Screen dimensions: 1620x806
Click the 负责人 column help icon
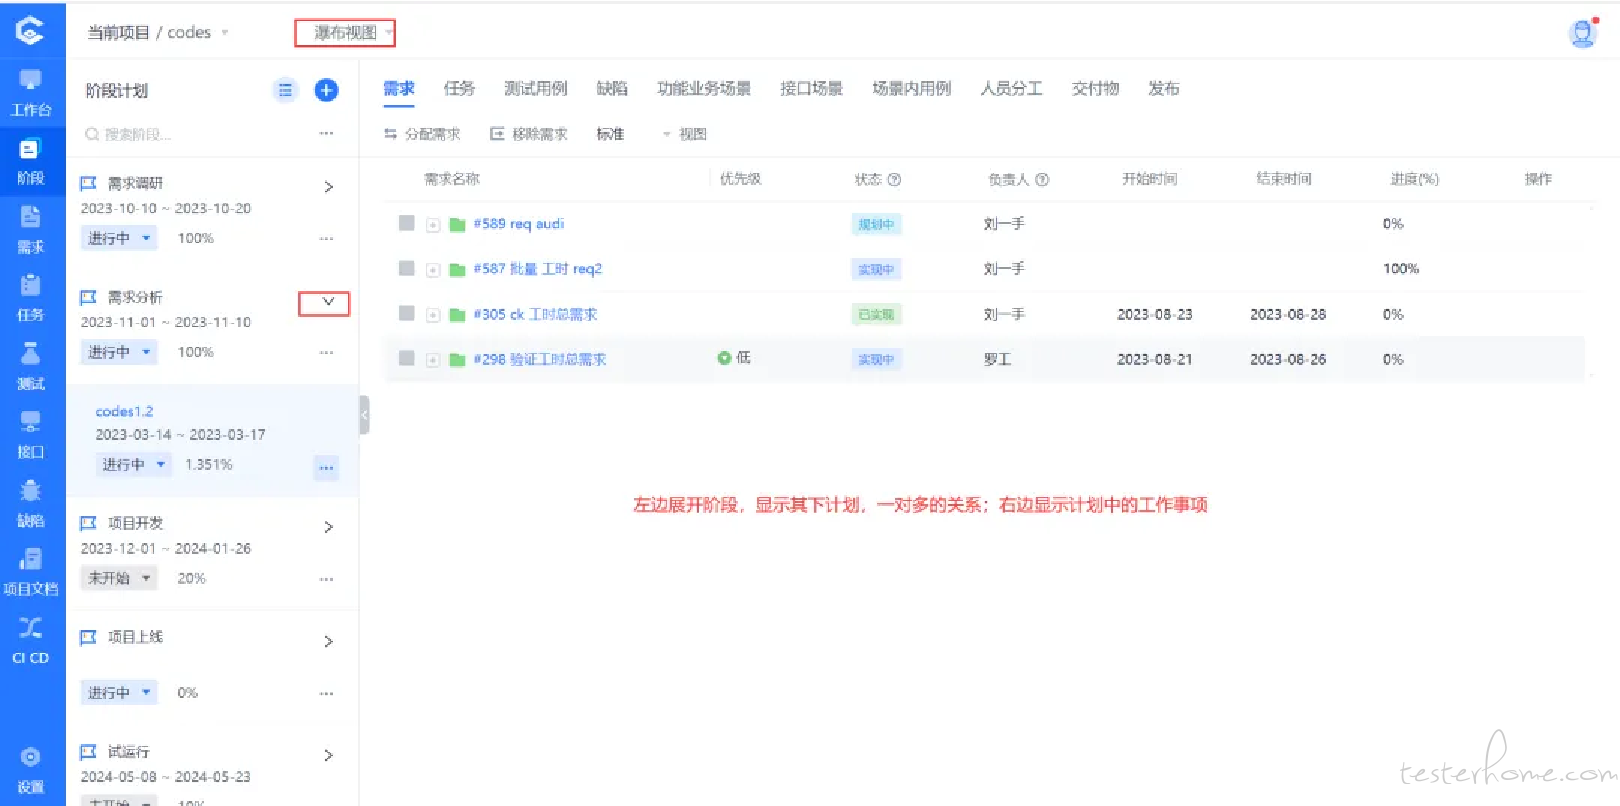1042,180
